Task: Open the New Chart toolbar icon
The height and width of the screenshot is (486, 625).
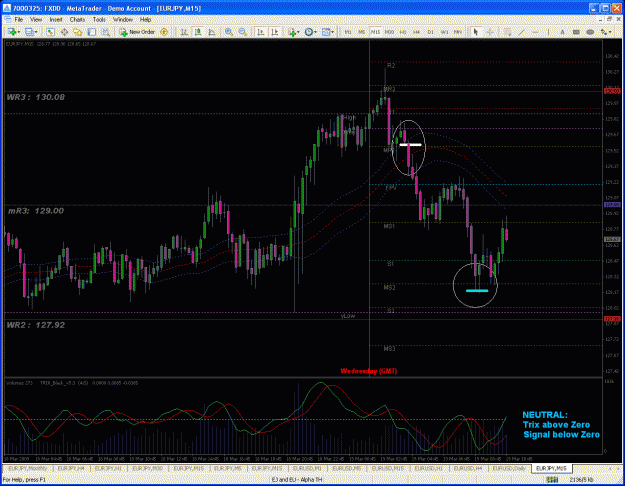Action: click(12, 32)
